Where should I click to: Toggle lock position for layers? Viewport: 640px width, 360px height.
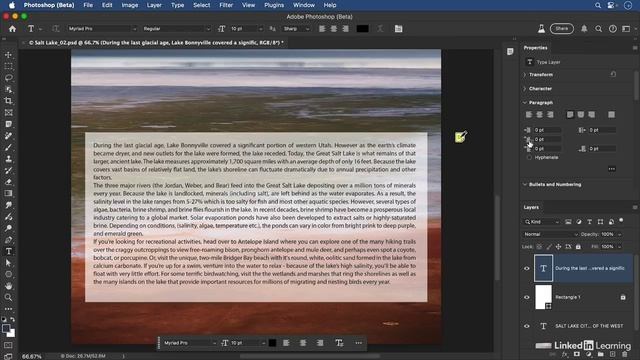click(558, 247)
